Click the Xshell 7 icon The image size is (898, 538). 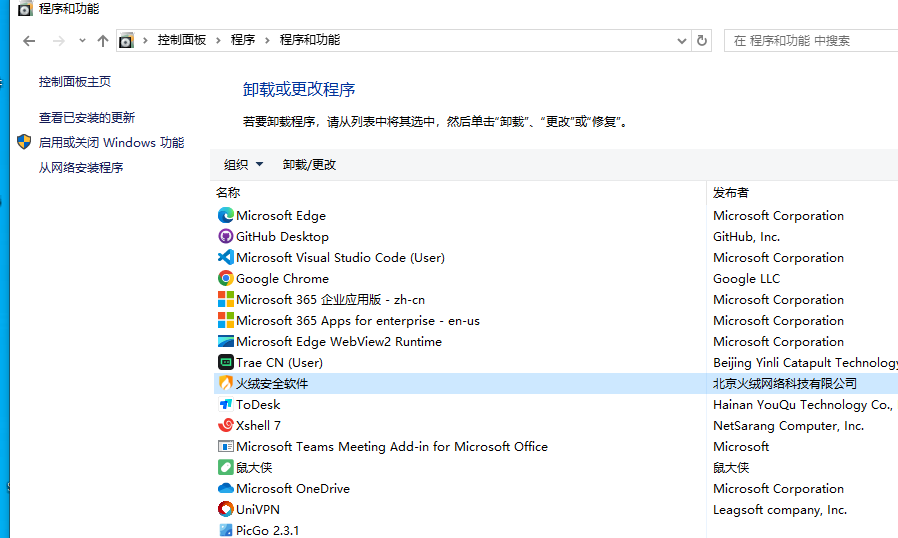226,425
